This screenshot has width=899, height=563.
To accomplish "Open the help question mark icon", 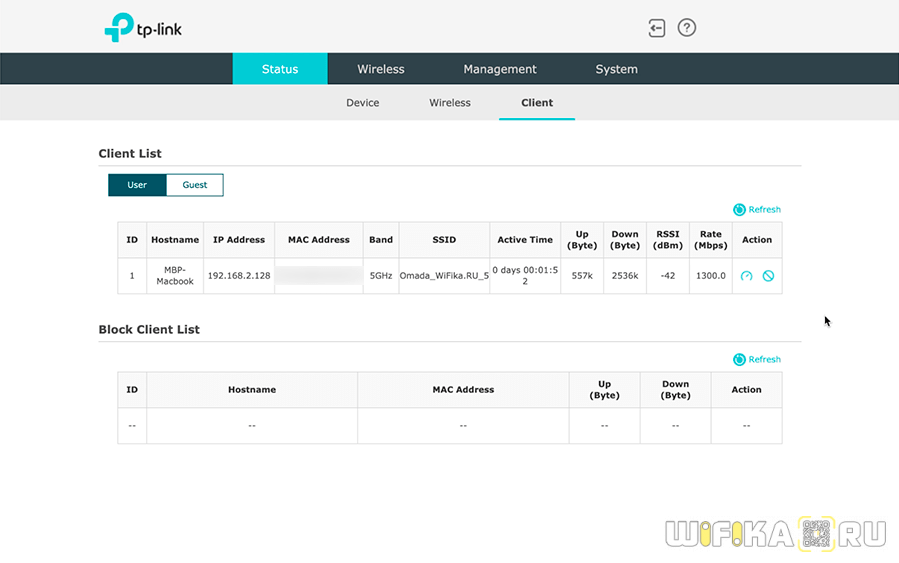I will click(686, 28).
